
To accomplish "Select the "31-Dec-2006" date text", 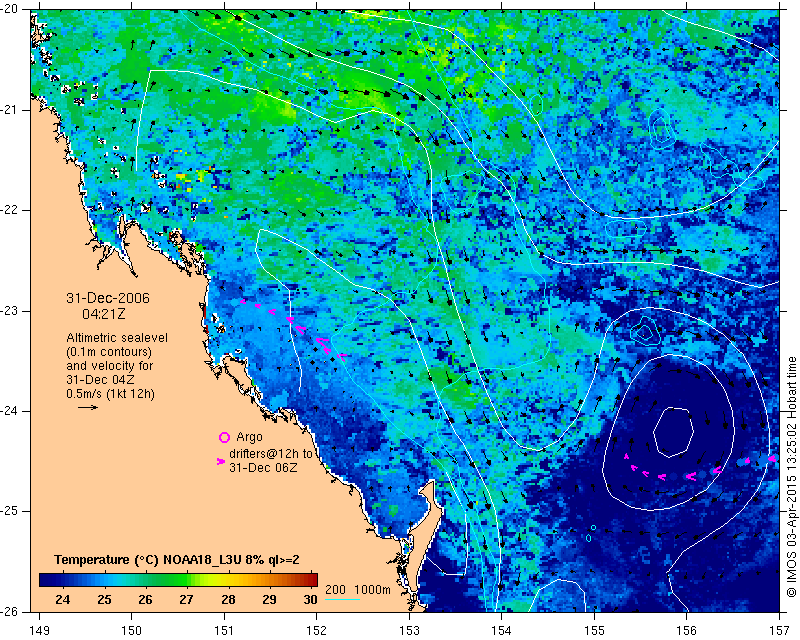I will point(108,298).
